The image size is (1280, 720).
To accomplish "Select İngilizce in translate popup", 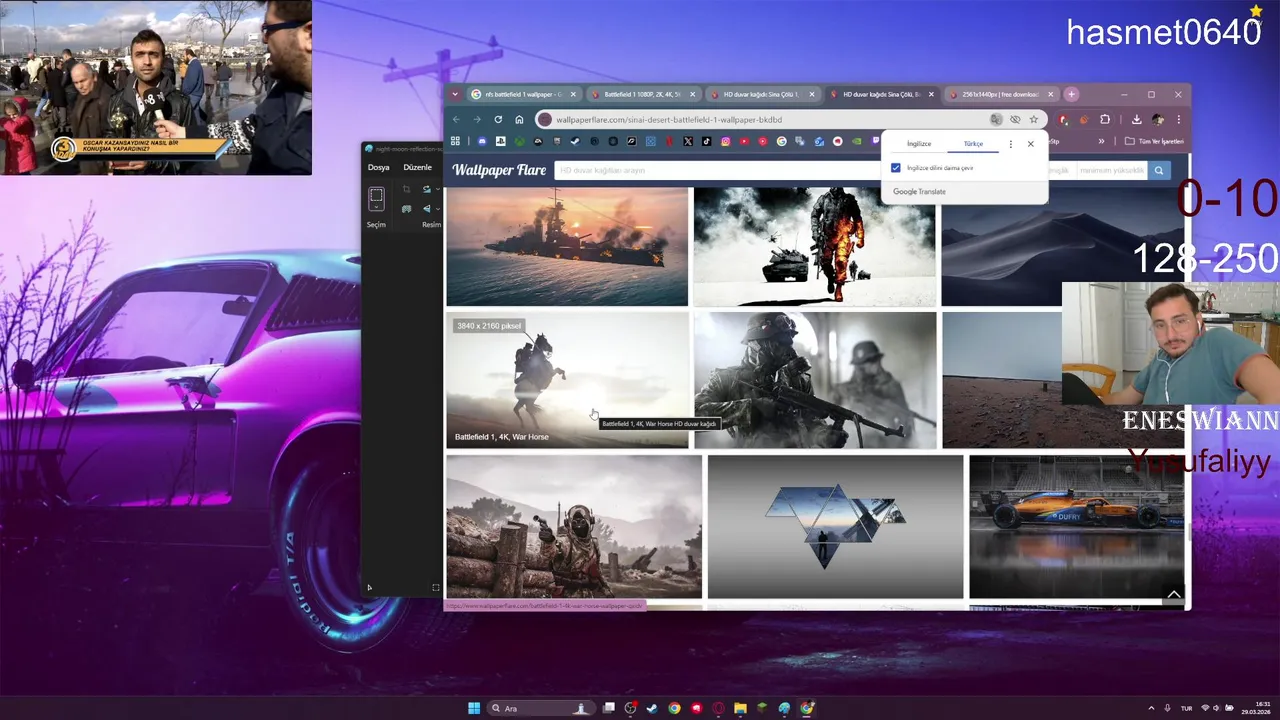I will [918, 144].
